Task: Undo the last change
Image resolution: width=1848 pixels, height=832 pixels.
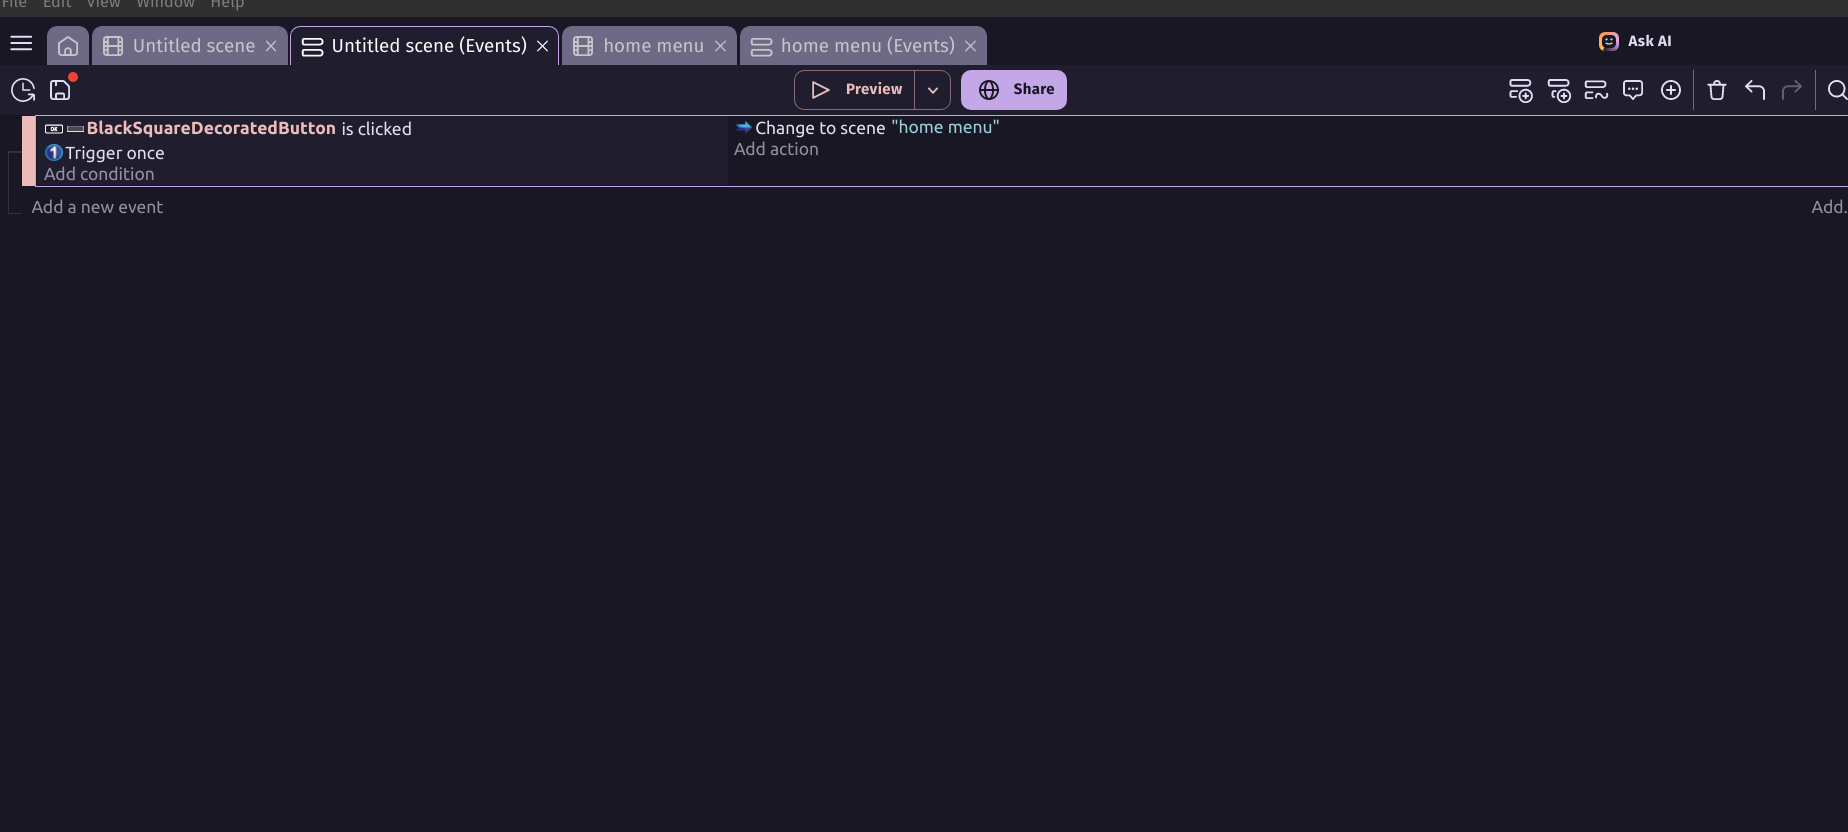Action: 1755,90
